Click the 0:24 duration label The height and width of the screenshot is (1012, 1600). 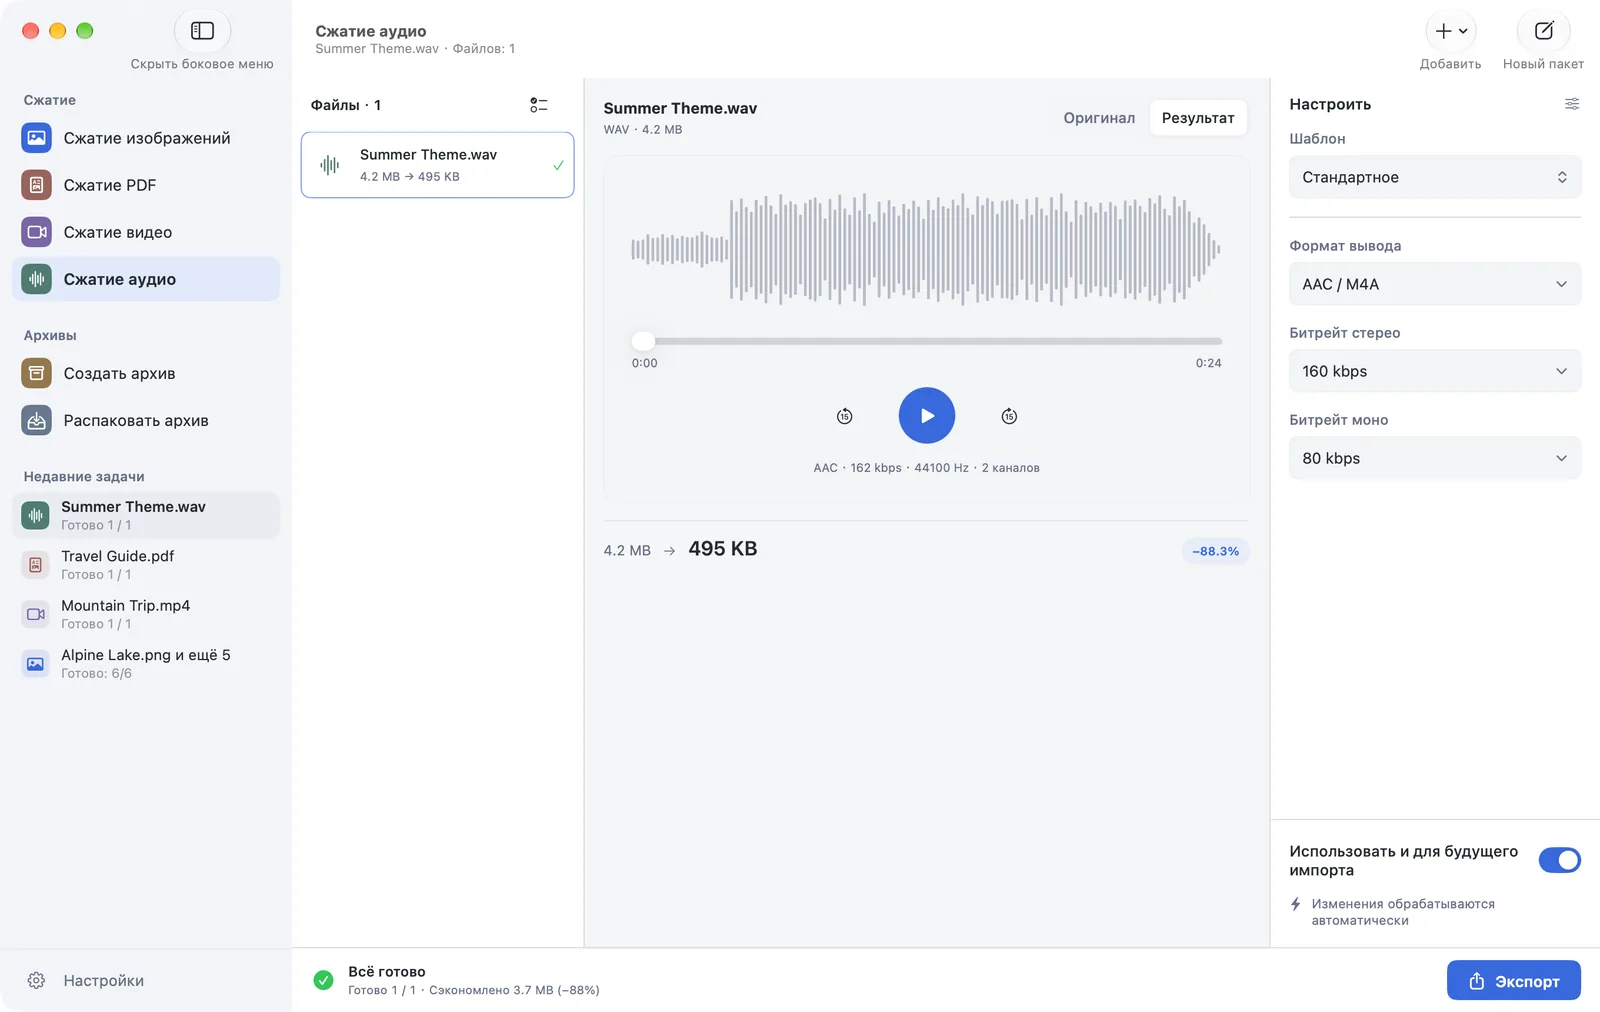pyautogui.click(x=1208, y=363)
